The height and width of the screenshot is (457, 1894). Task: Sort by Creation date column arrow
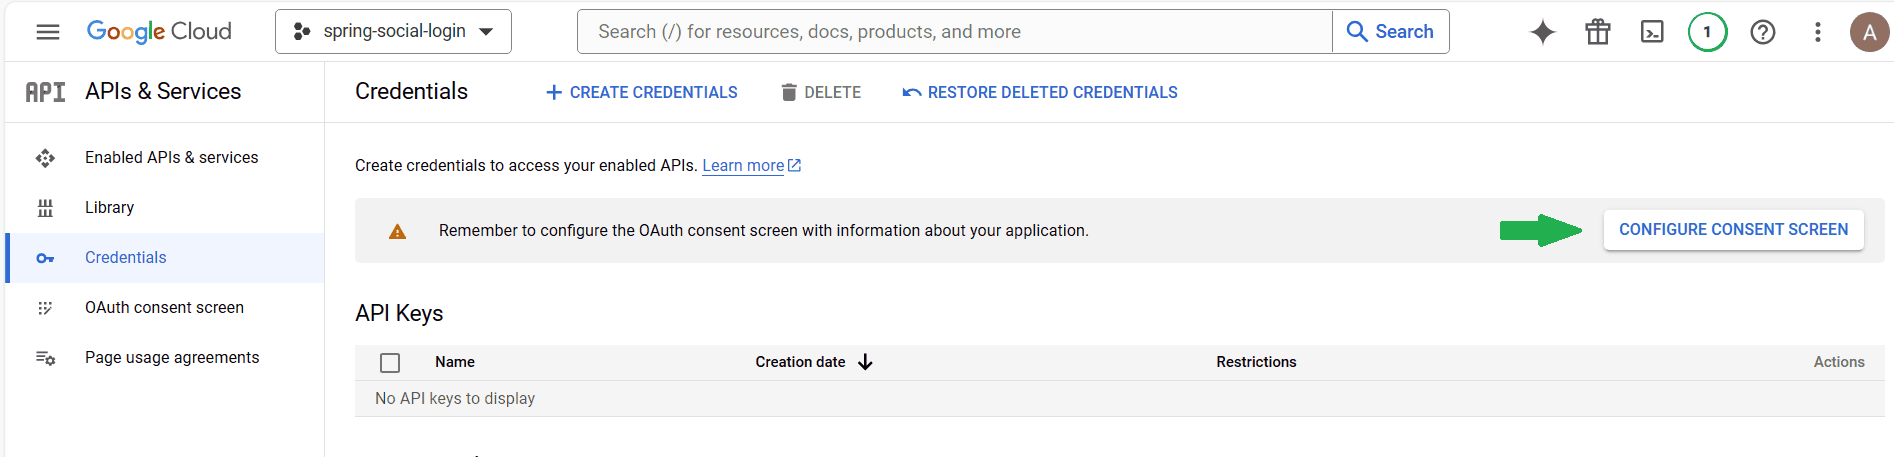click(865, 362)
